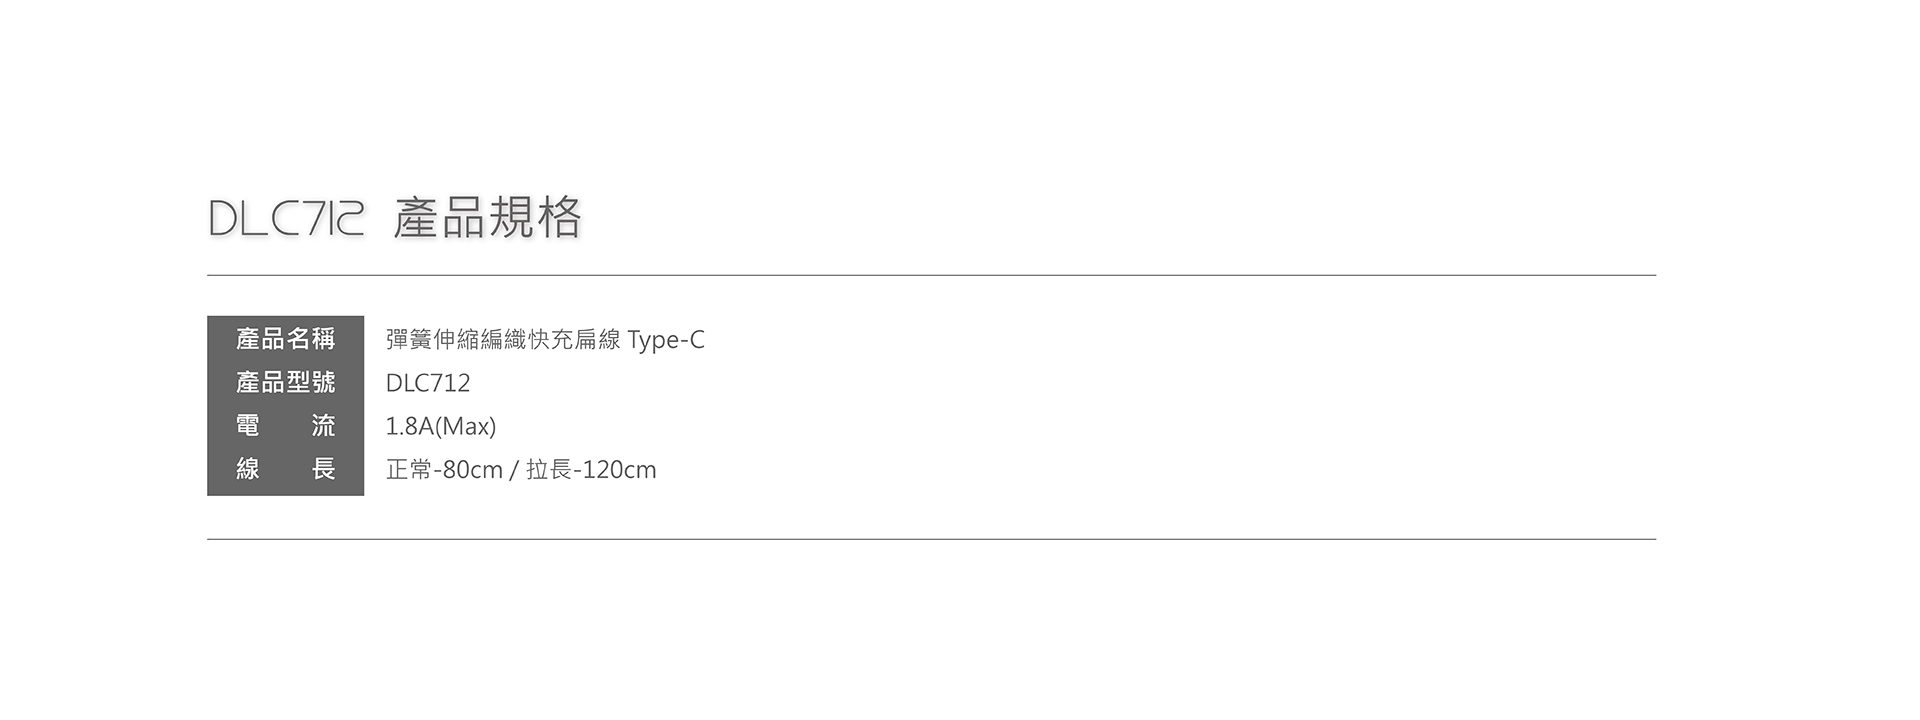Click the DLC712 model number value
This screenshot has height=720, width=1920.
click(428, 383)
